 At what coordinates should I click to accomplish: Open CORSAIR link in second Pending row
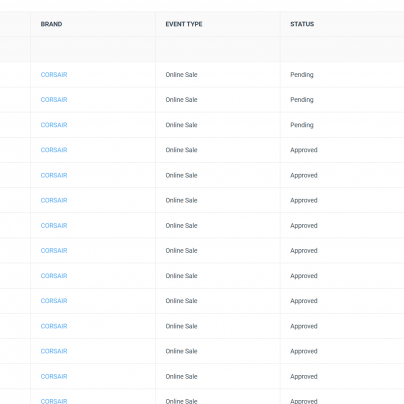coord(54,100)
